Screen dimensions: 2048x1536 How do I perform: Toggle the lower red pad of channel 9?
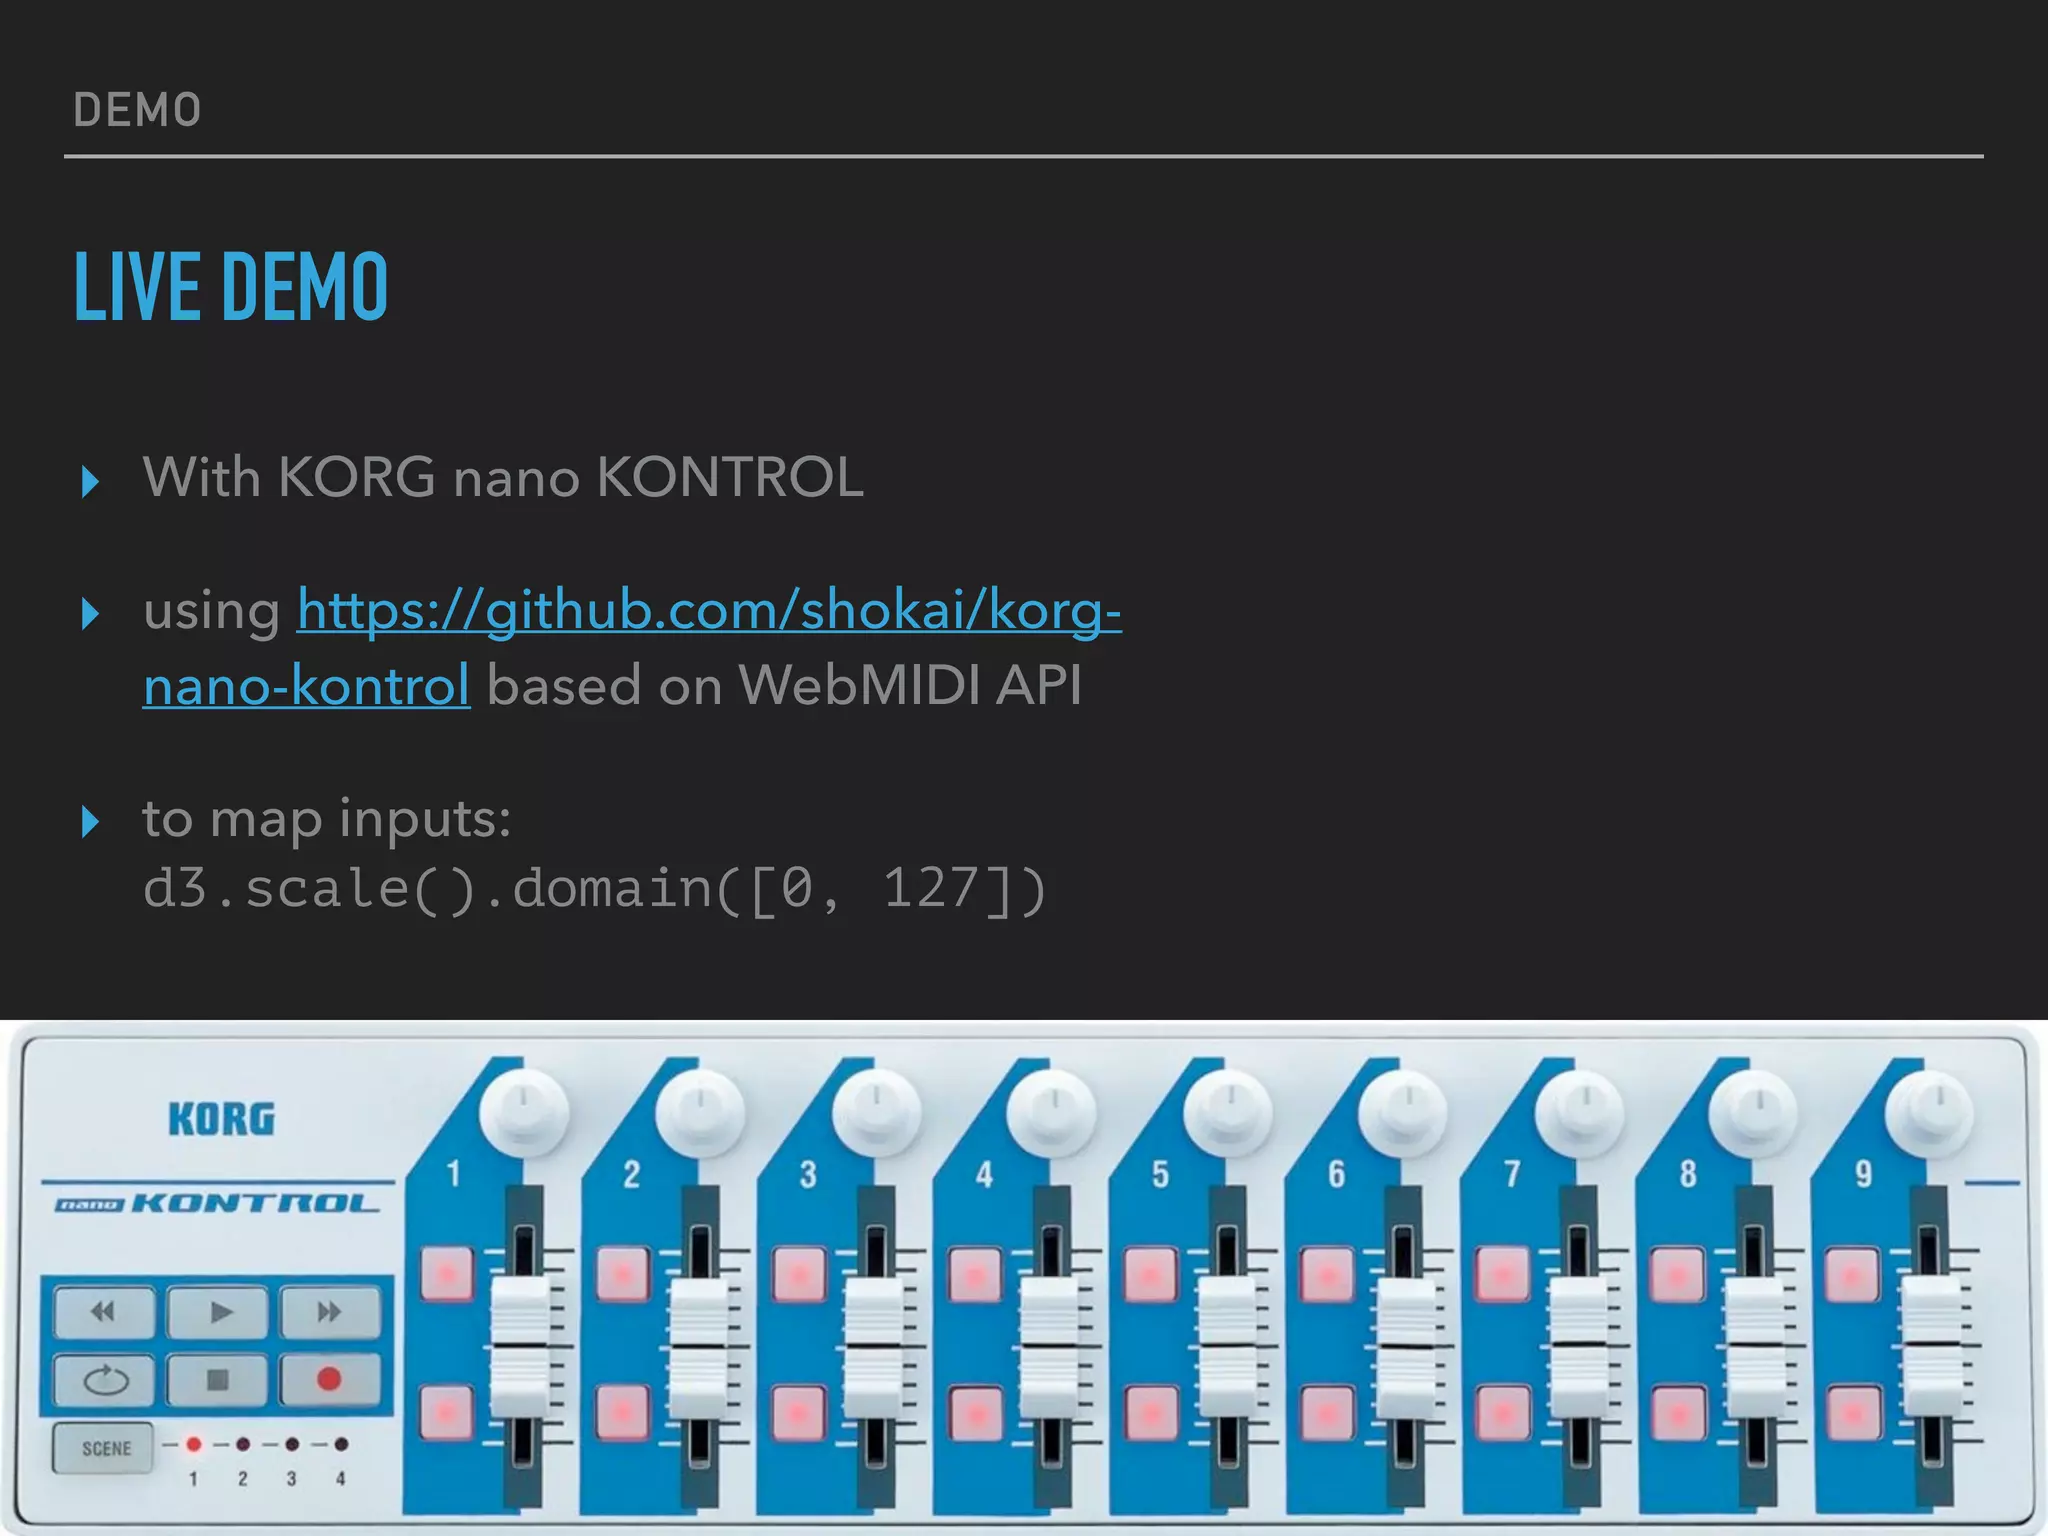[1853, 1412]
